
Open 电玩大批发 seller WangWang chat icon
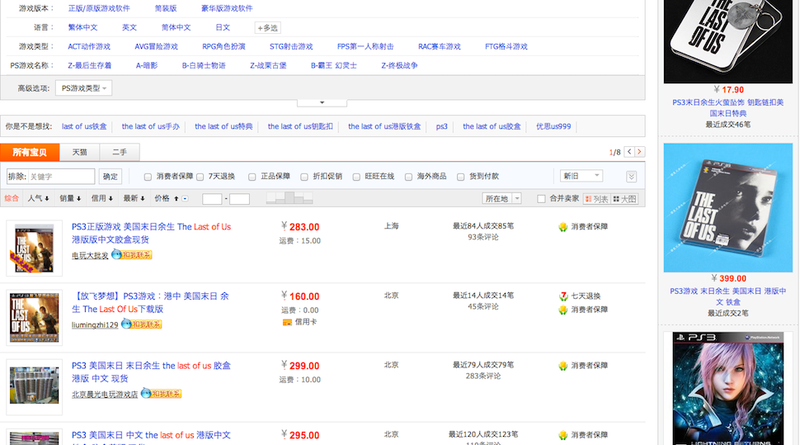[132, 254]
